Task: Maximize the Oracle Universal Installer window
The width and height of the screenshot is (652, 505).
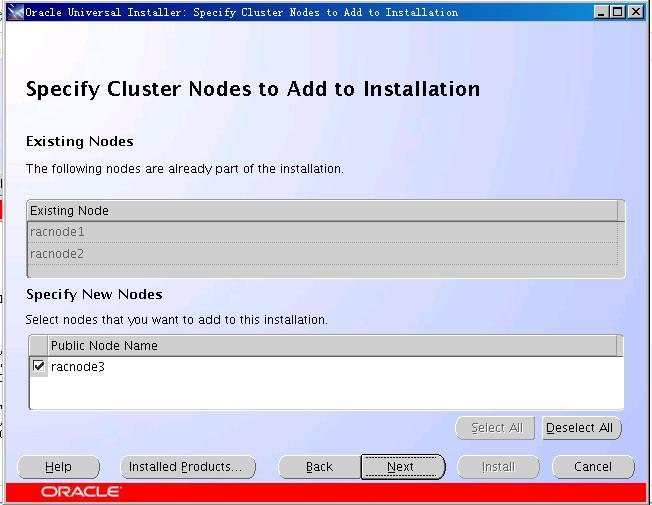Action: pyautogui.click(x=618, y=12)
